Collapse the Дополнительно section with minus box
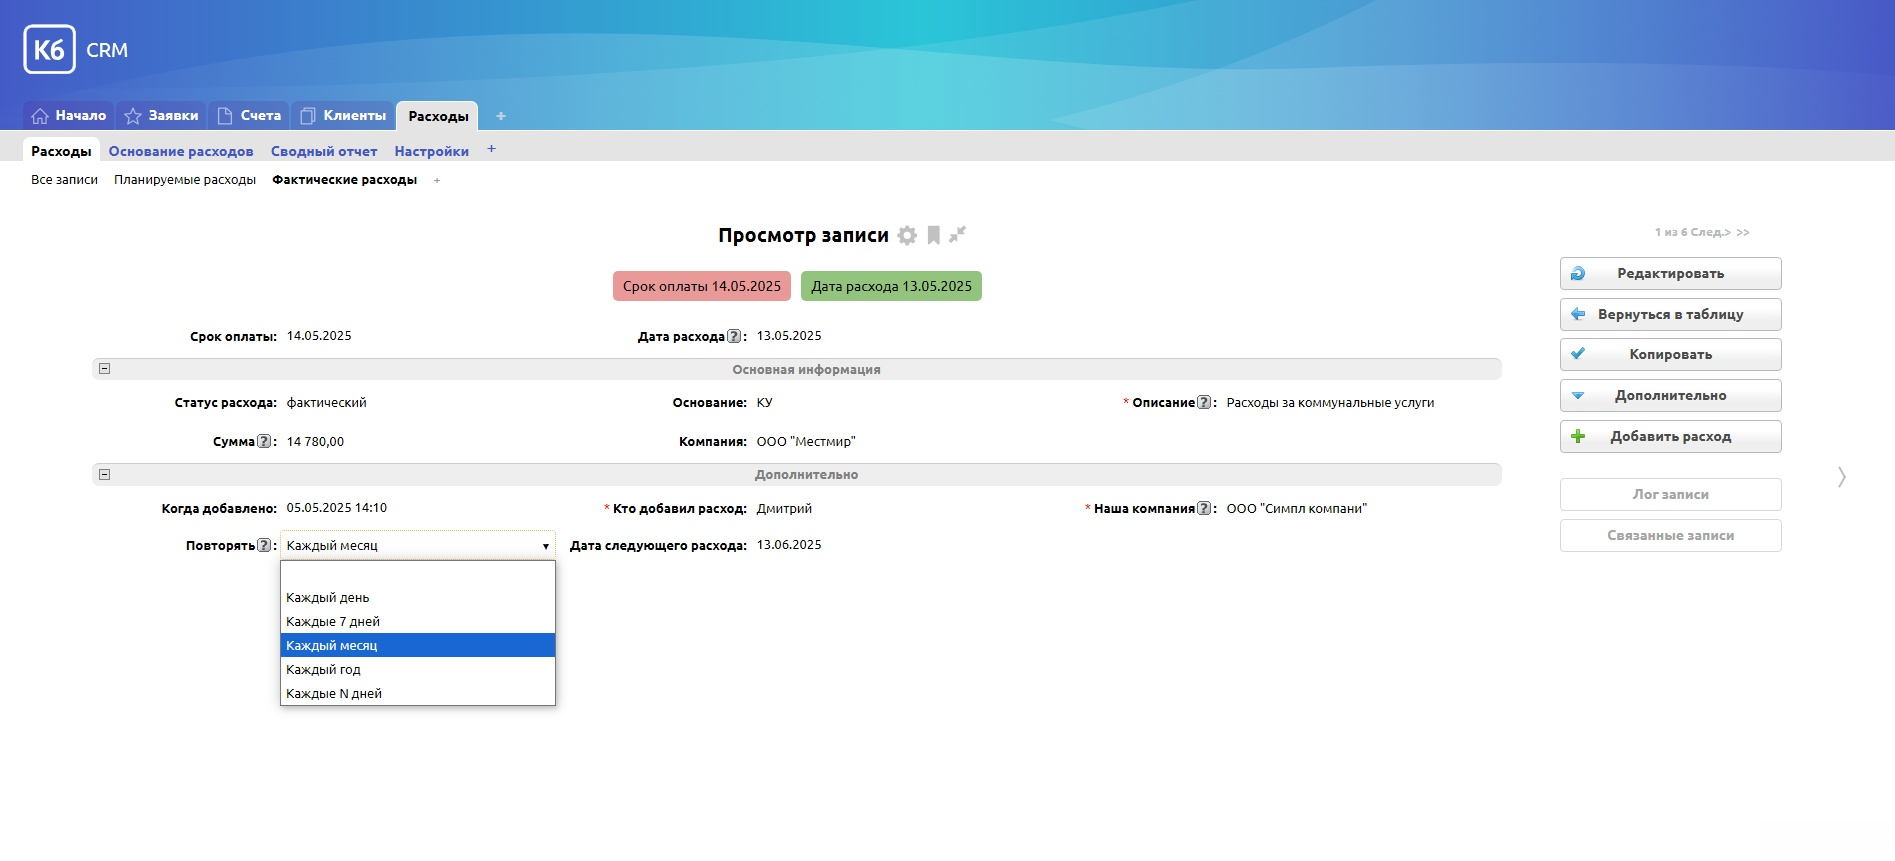Viewport: 1895px width, 861px height. [105, 474]
